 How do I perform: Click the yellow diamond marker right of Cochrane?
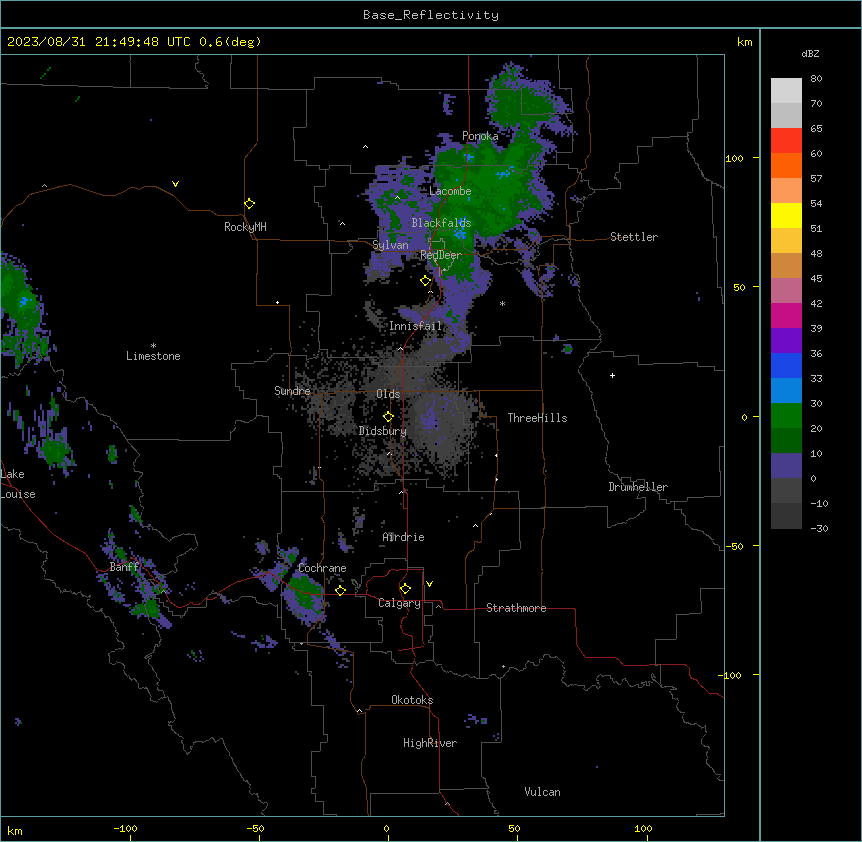point(340,591)
